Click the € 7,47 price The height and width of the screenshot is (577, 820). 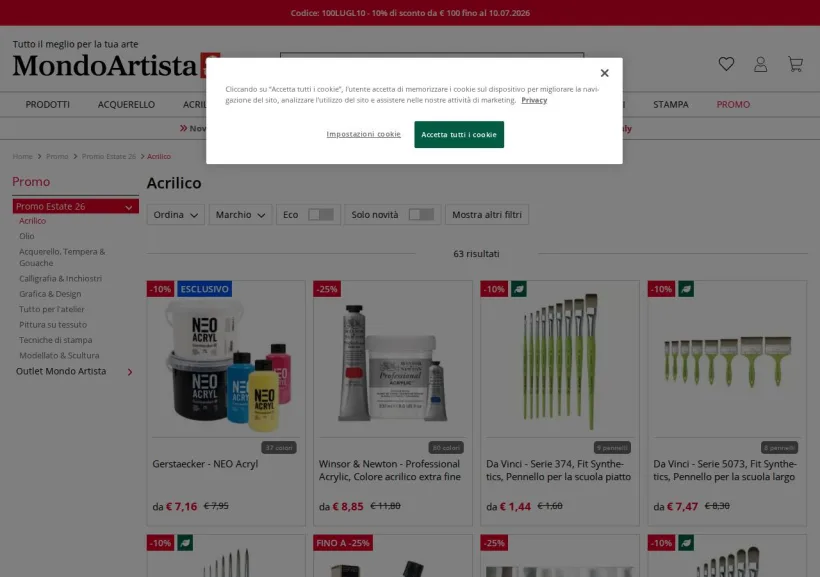(682, 506)
